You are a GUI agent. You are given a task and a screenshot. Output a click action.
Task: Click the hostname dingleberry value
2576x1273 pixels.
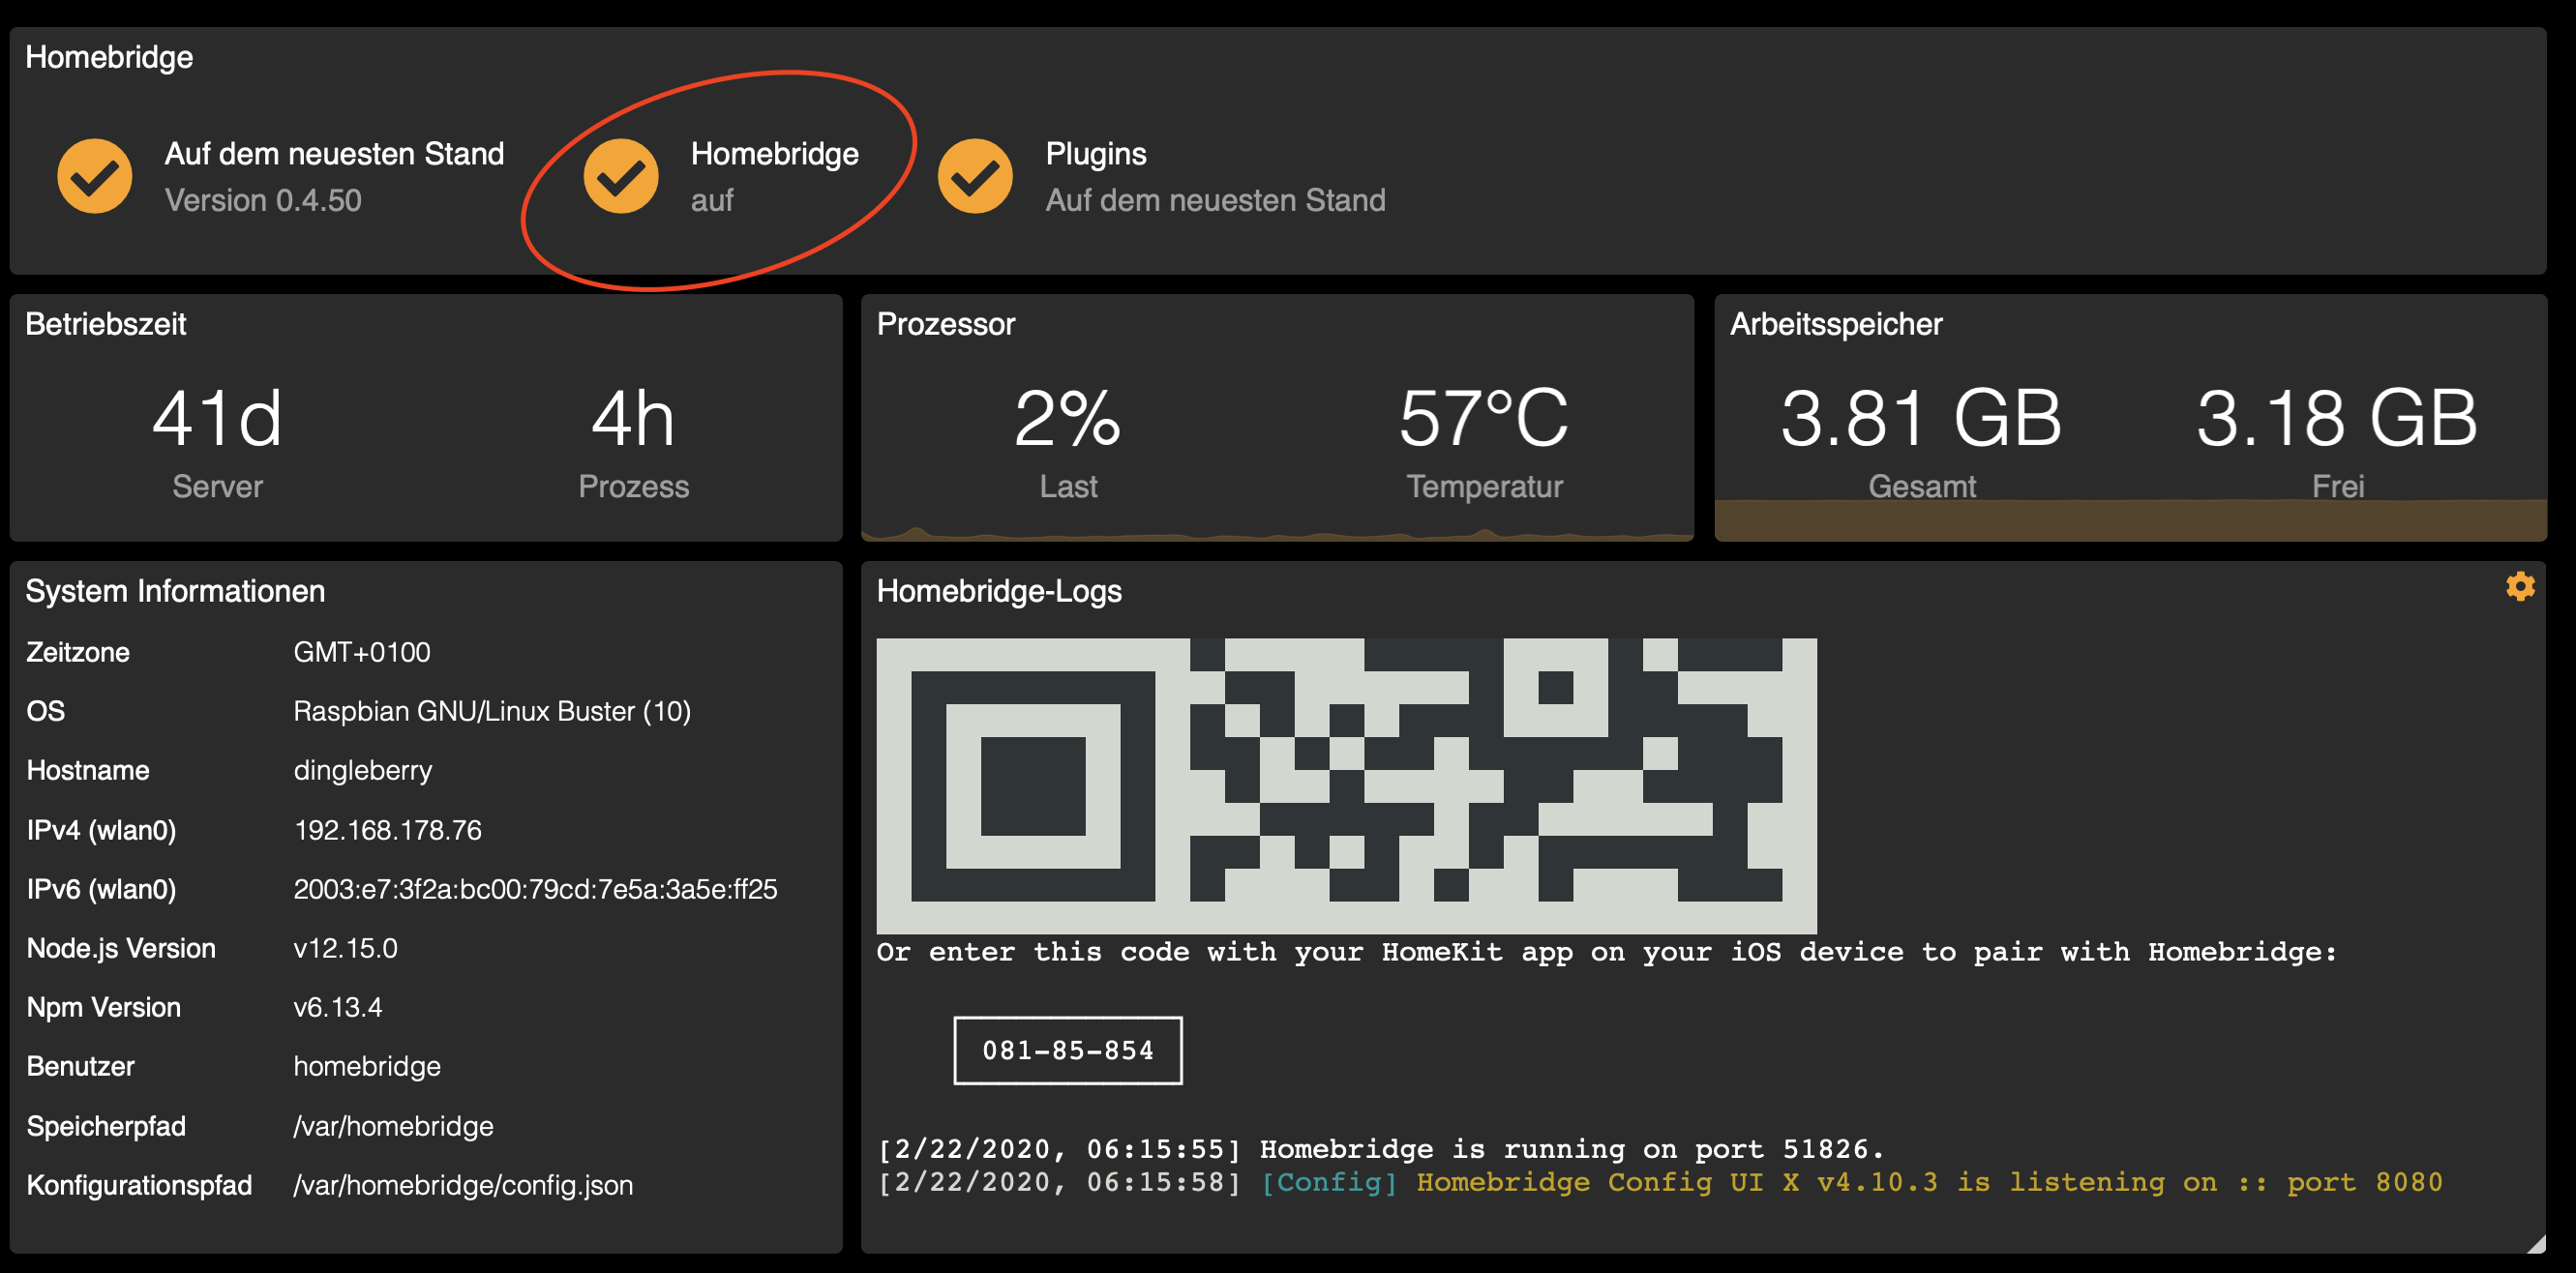click(363, 770)
